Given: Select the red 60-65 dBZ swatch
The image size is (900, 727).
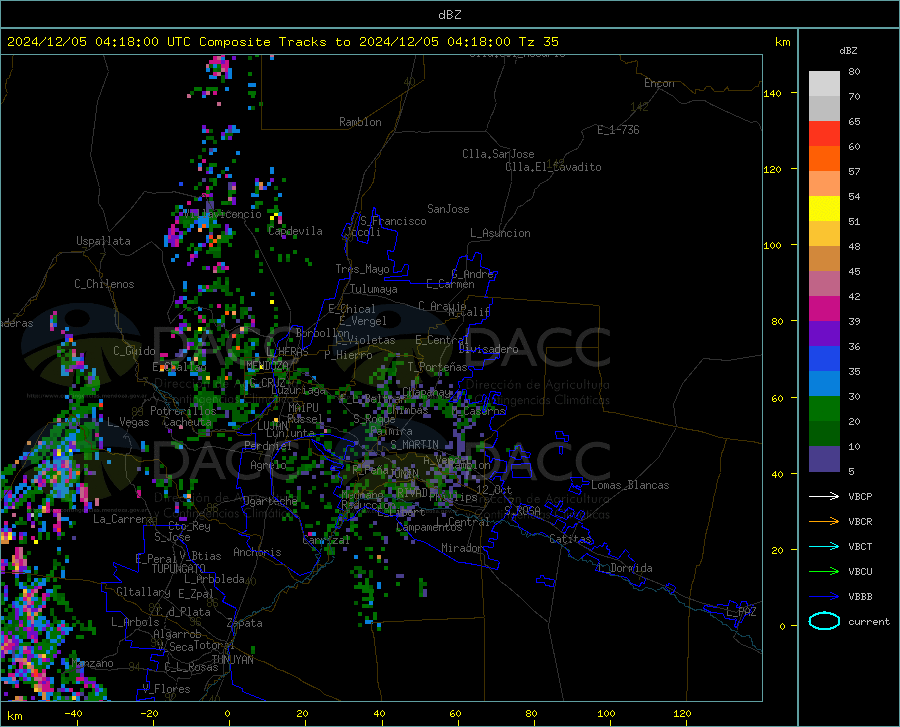Looking at the screenshot, I should coord(824,134).
